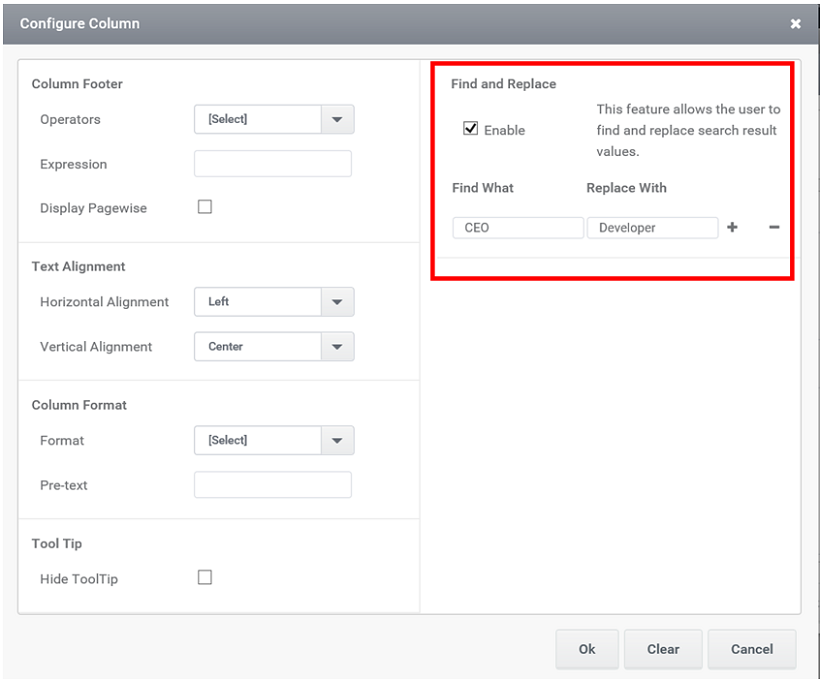820x681 pixels.
Task: Click the Replace With field containing Developer
Action: 652,228
